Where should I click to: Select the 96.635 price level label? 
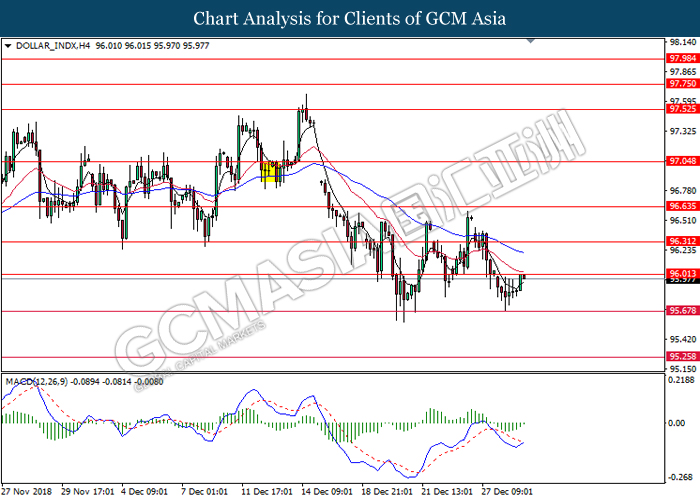[x=683, y=206]
